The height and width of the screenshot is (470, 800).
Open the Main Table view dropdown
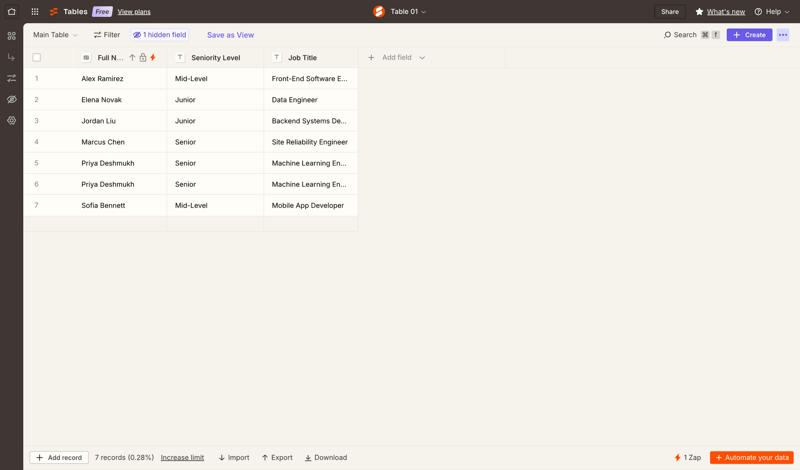point(55,35)
